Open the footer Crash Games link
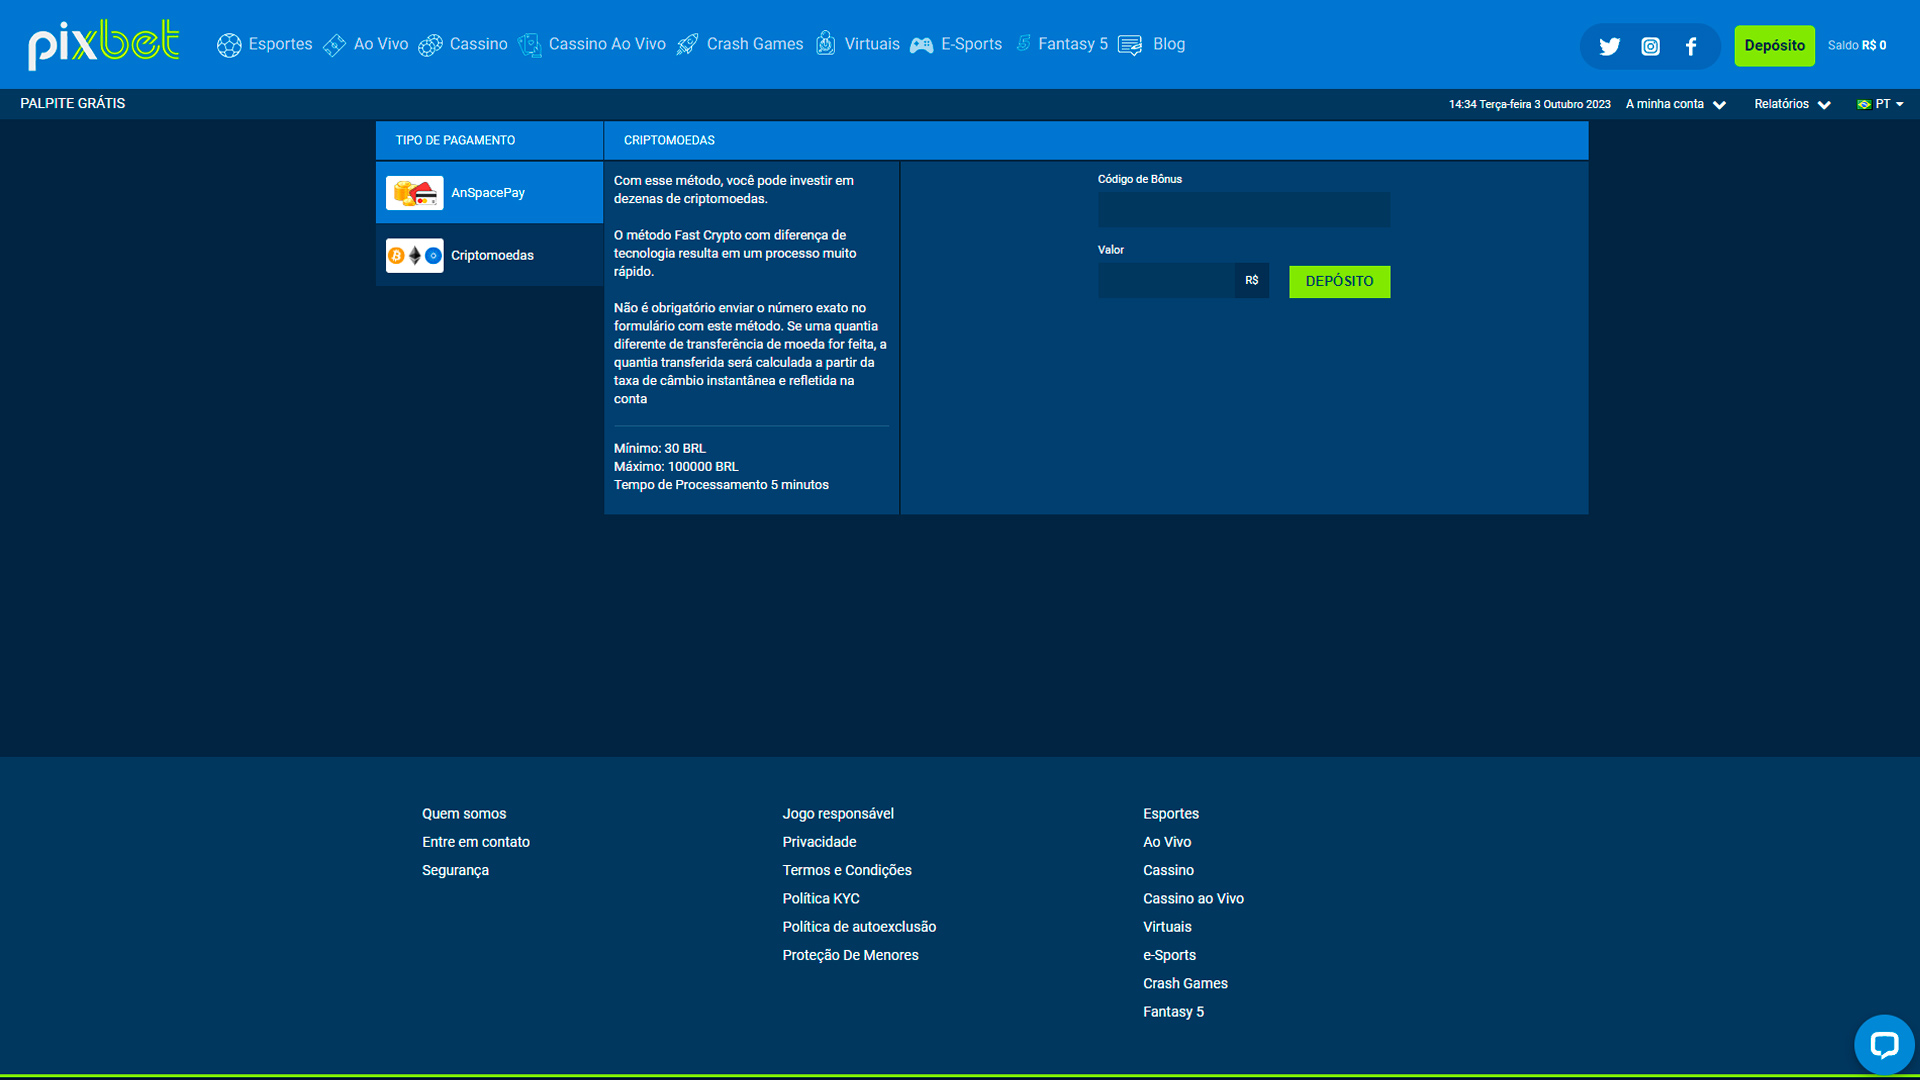Screen dimensions: 1920x1080 1185,984
